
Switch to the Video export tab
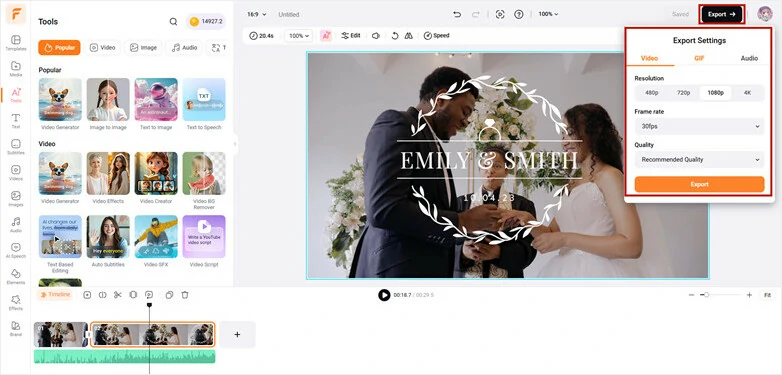[649, 58]
